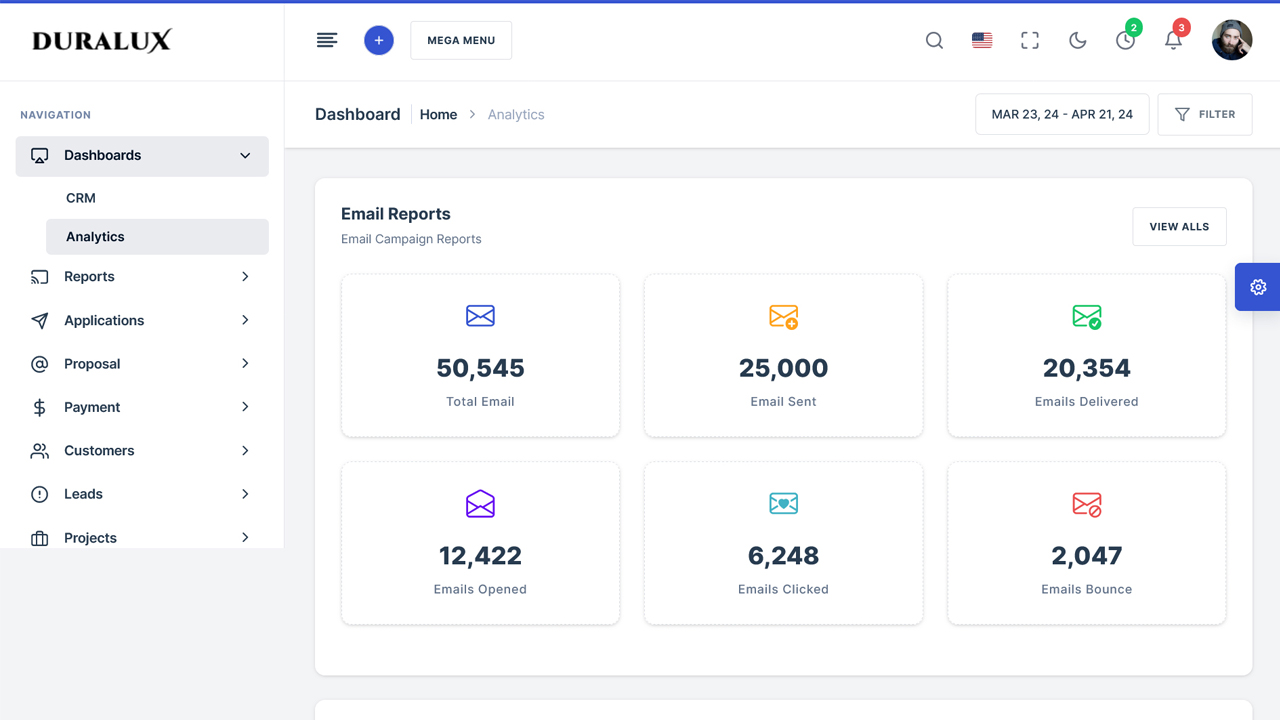Switch language using the US flag
The image size is (1280, 720).
click(x=981, y=40)
